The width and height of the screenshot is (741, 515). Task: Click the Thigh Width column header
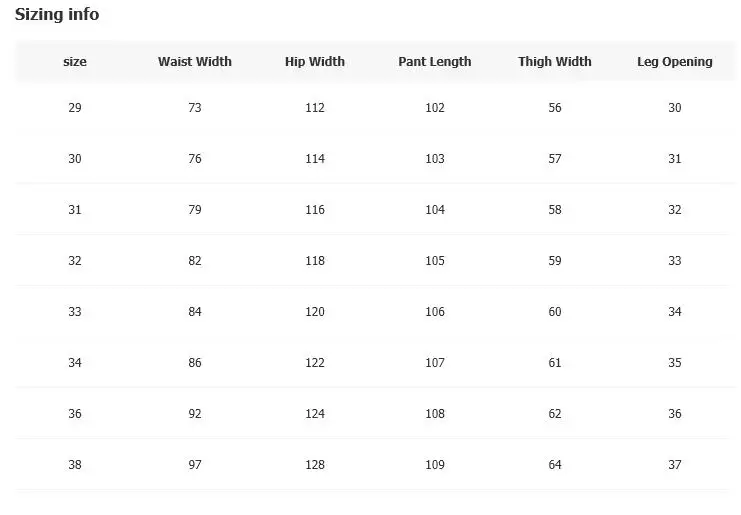[555, 62]
